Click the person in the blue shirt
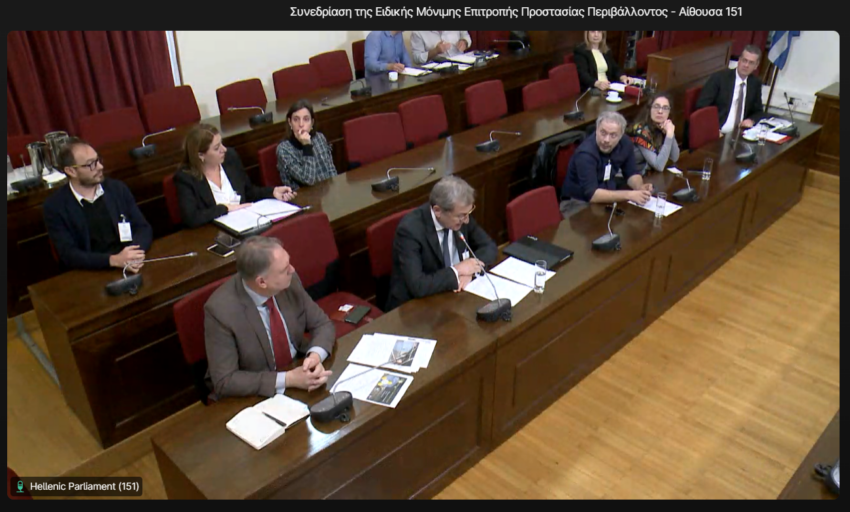Screen dimensions: 850x512 (387, 52)
